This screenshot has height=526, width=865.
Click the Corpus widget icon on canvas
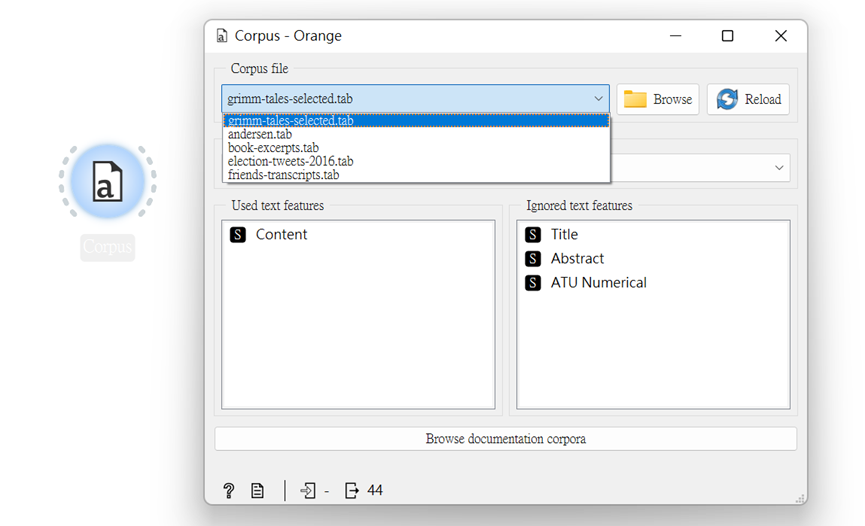108,182
